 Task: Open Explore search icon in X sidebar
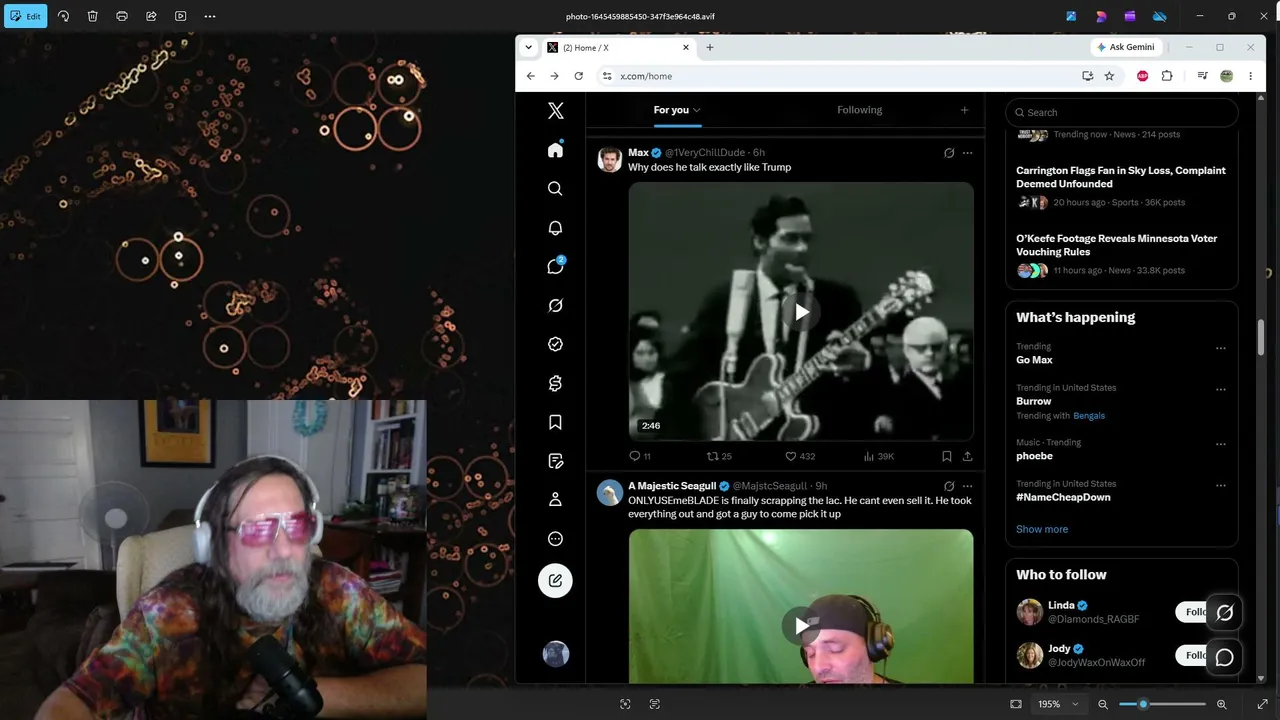pos(556,189)
